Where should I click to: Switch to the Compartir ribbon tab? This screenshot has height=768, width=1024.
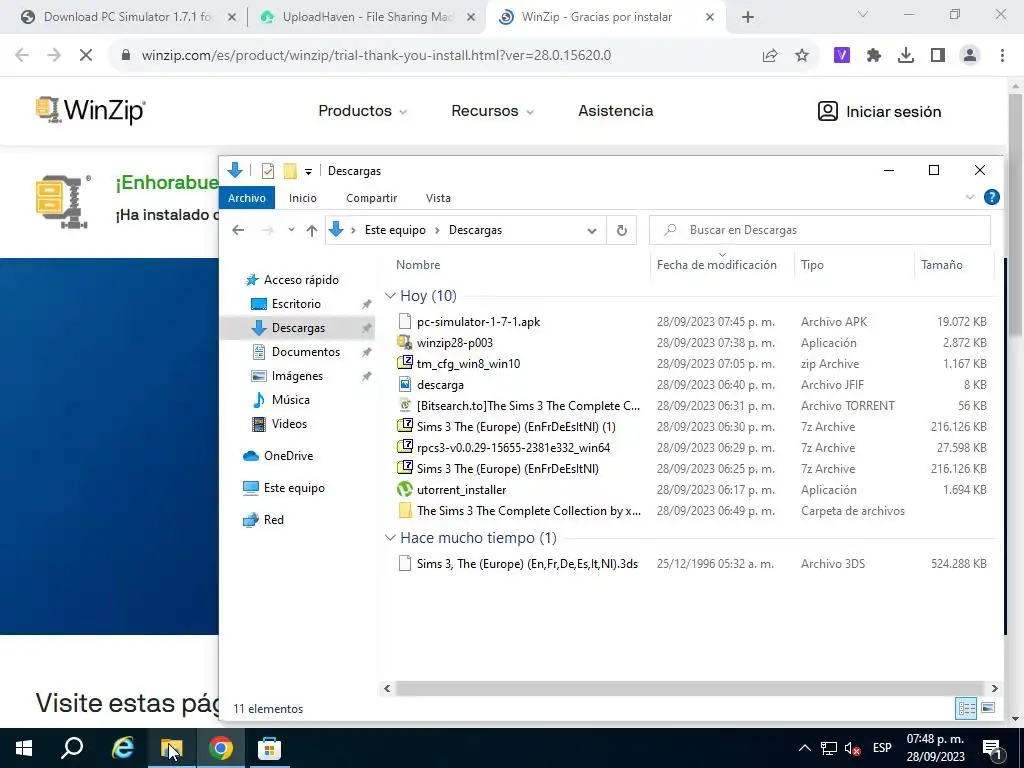point(372,198)
